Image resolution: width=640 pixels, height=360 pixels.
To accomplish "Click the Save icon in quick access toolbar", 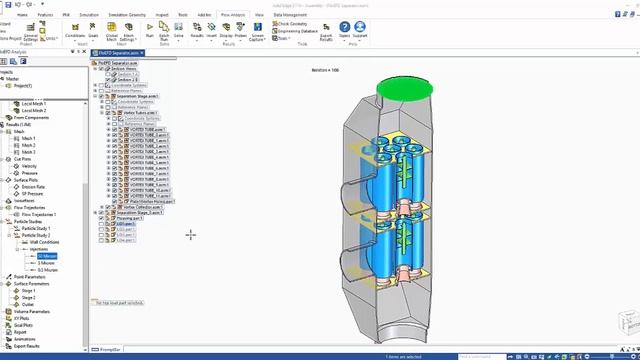I will pyautogui.click(x=8, y=4).
